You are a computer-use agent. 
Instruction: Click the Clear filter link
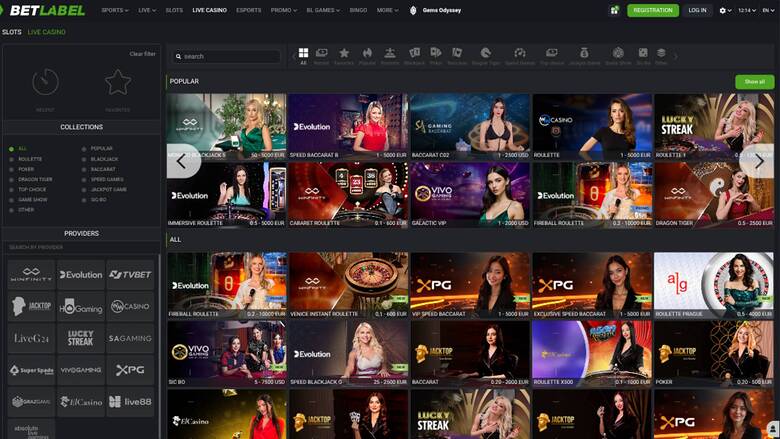142,54
